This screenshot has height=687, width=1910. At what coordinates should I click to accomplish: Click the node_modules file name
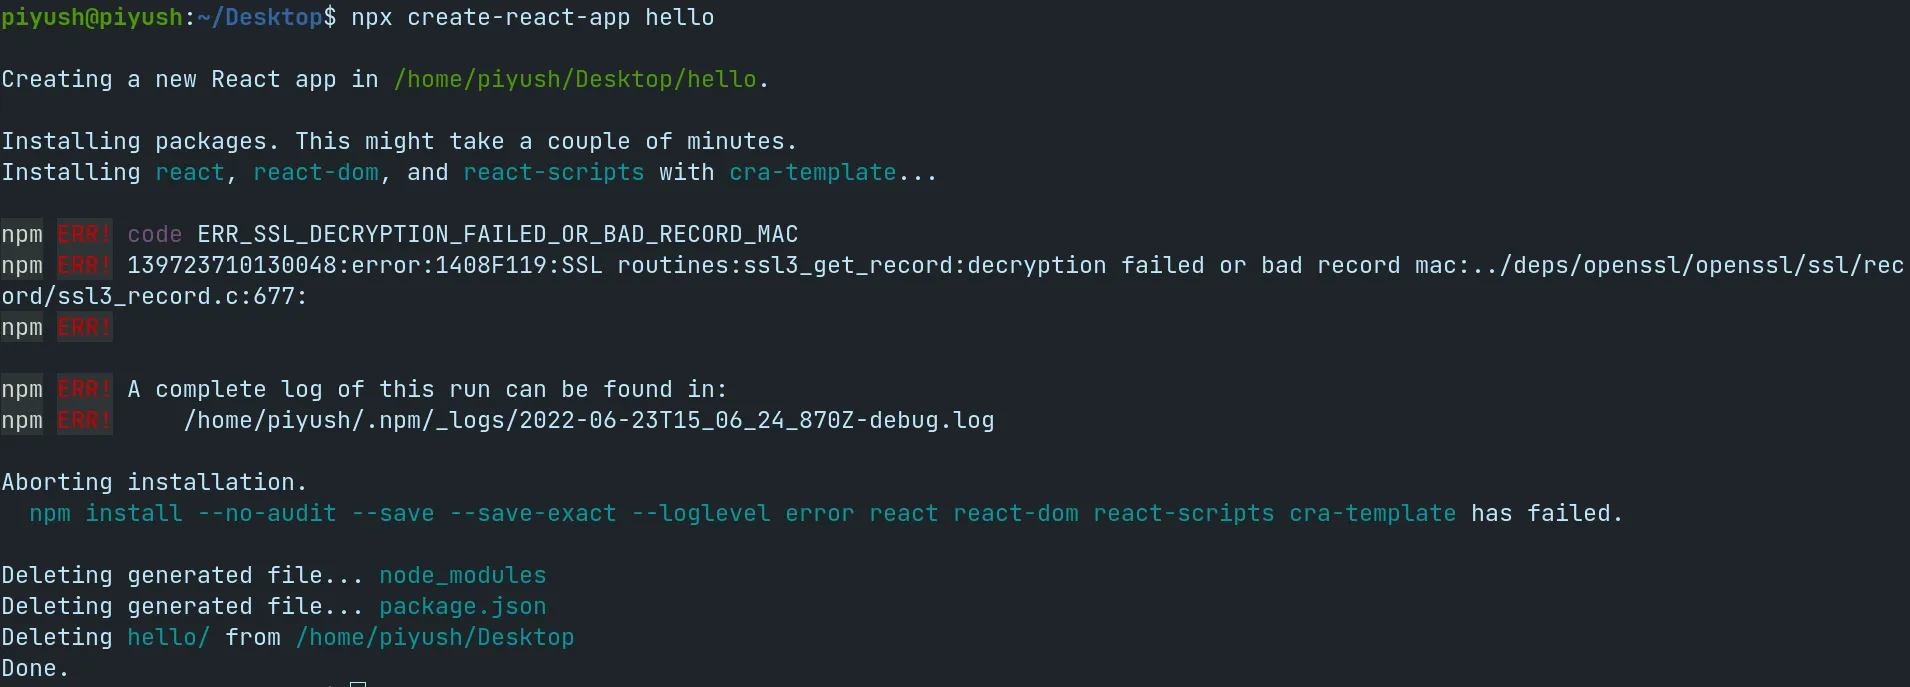click(x=463, y=575)
